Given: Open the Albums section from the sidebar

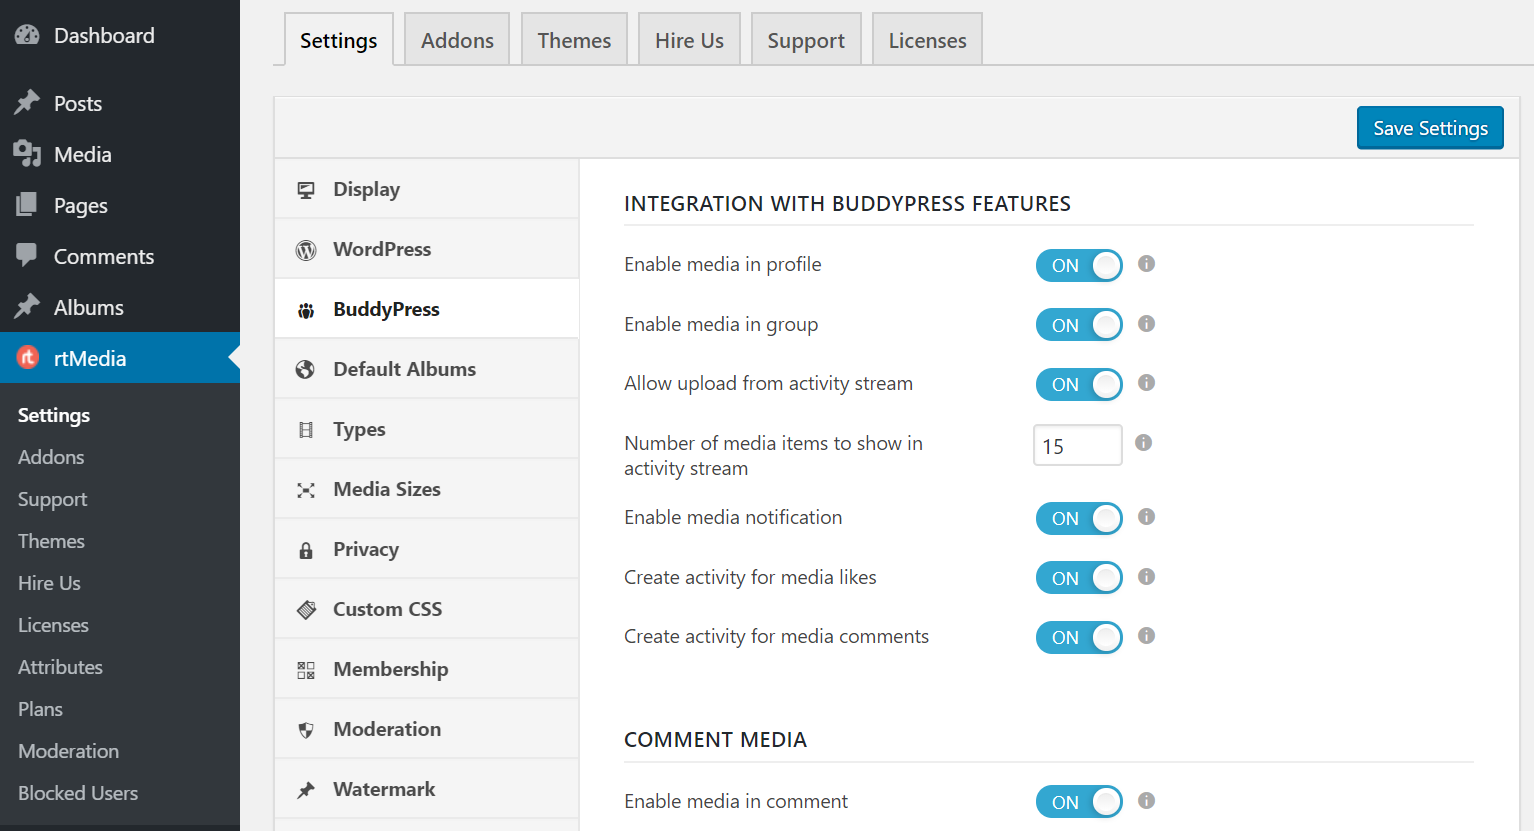Looking at the screenshot, I should click(x=87, y=307).
